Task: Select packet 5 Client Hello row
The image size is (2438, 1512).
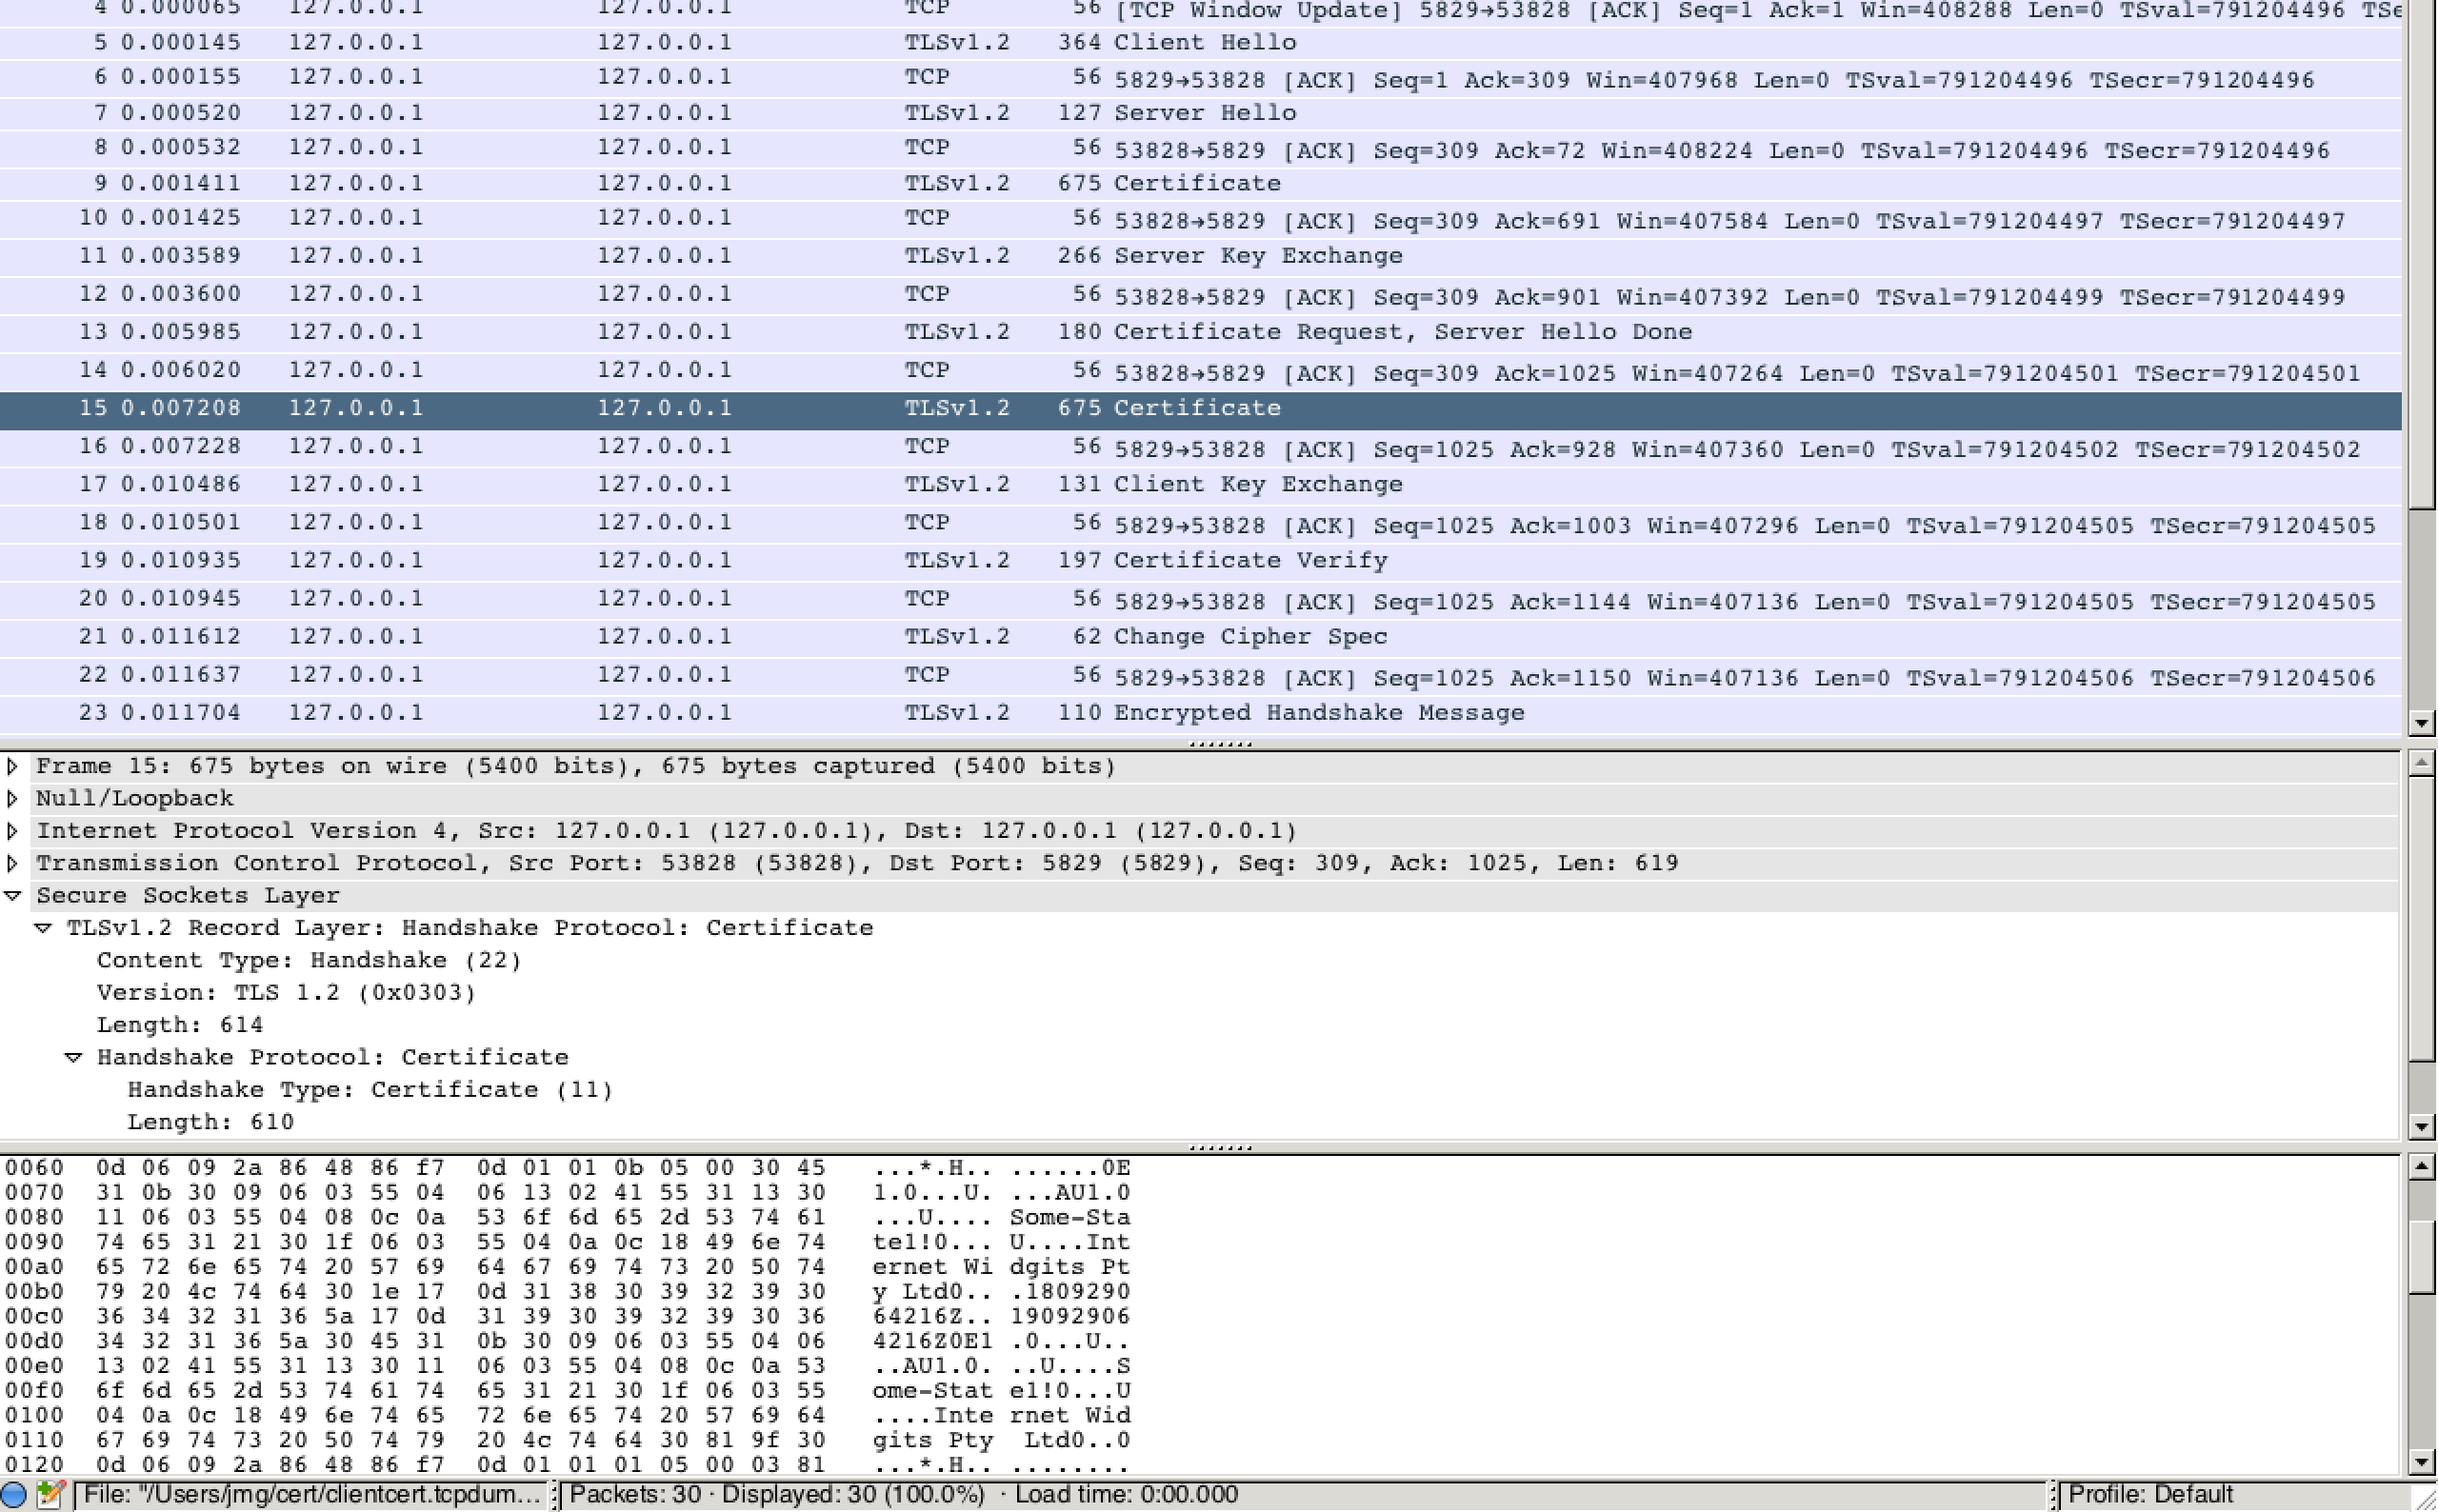Action: click(1200, 42)
